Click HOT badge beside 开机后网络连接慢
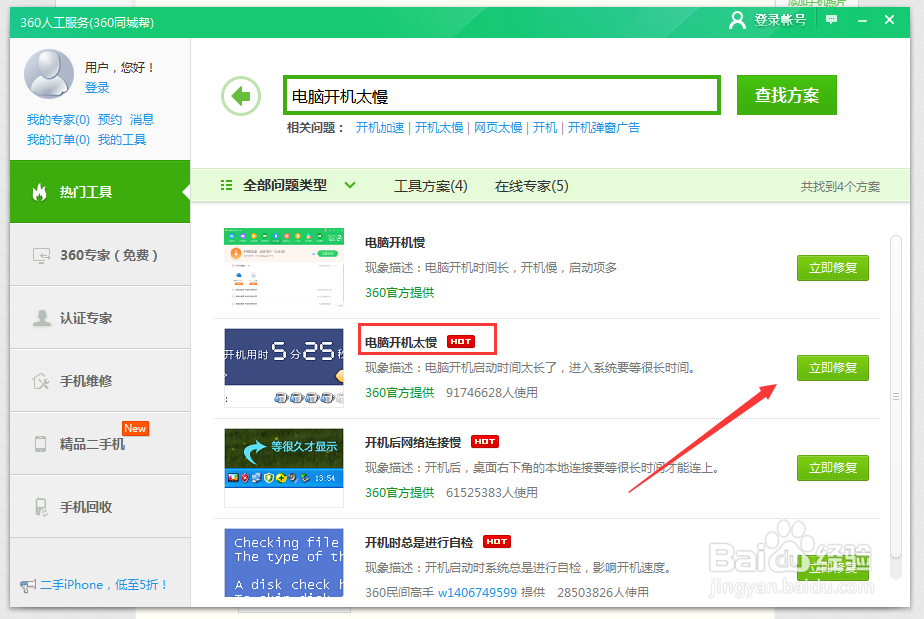Image resolution: width=924 pixels, height=619 pixels. pos(485,442)
